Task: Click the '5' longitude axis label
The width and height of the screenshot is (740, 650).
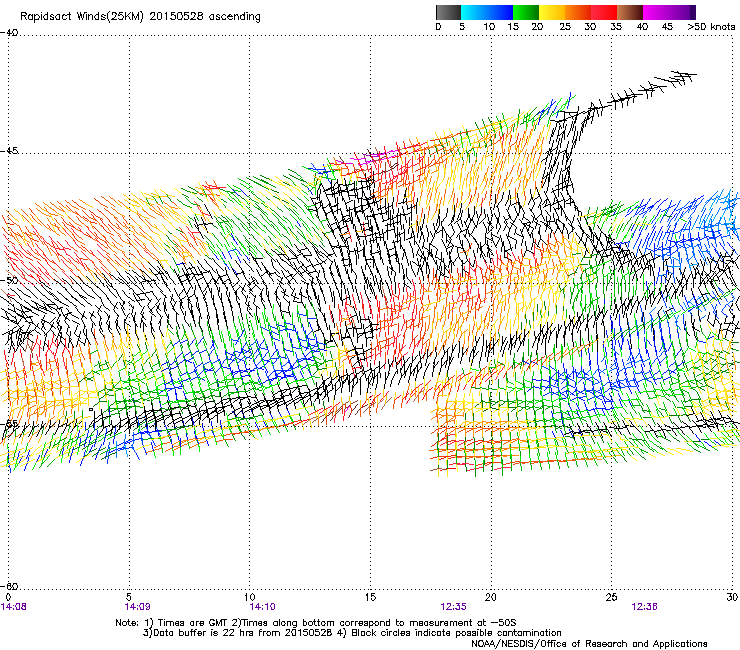Action: pyautogui.click(x=128, y=597)
